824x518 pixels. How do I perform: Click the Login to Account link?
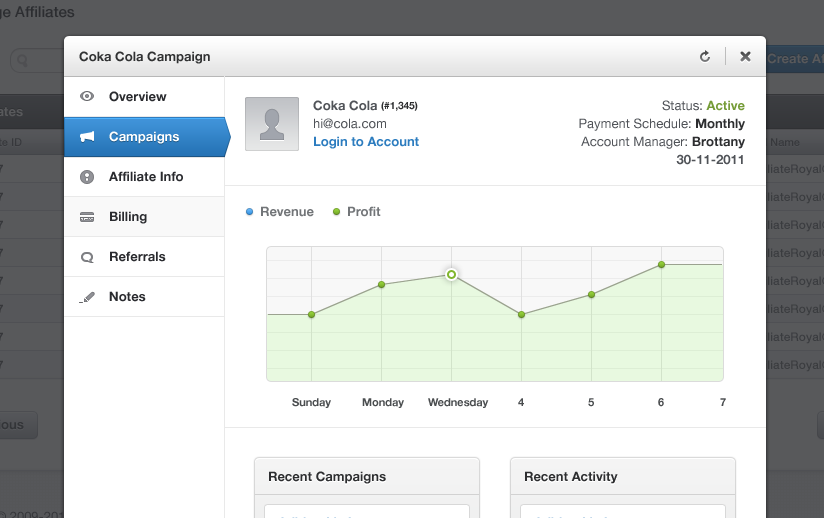(x=366, y=141)
